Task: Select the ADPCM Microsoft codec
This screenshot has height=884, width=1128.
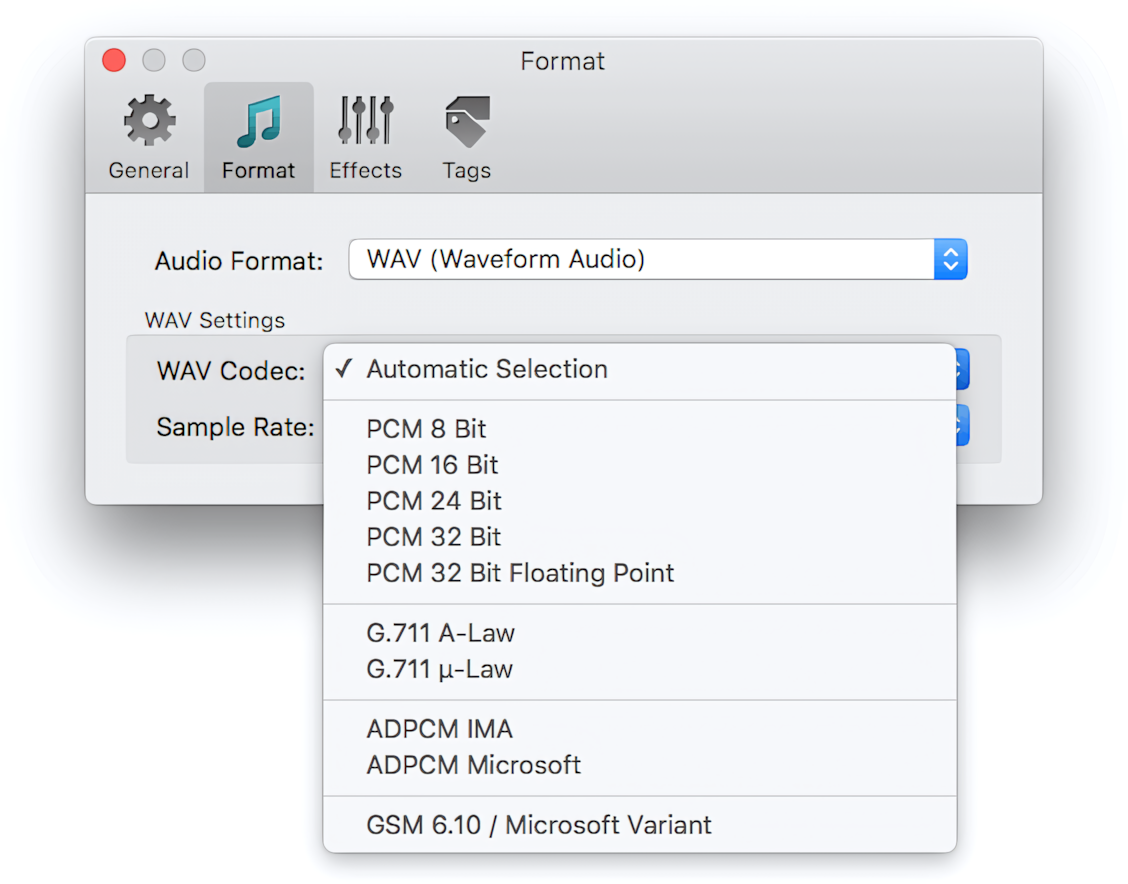Action: click(x=472, y=765)
